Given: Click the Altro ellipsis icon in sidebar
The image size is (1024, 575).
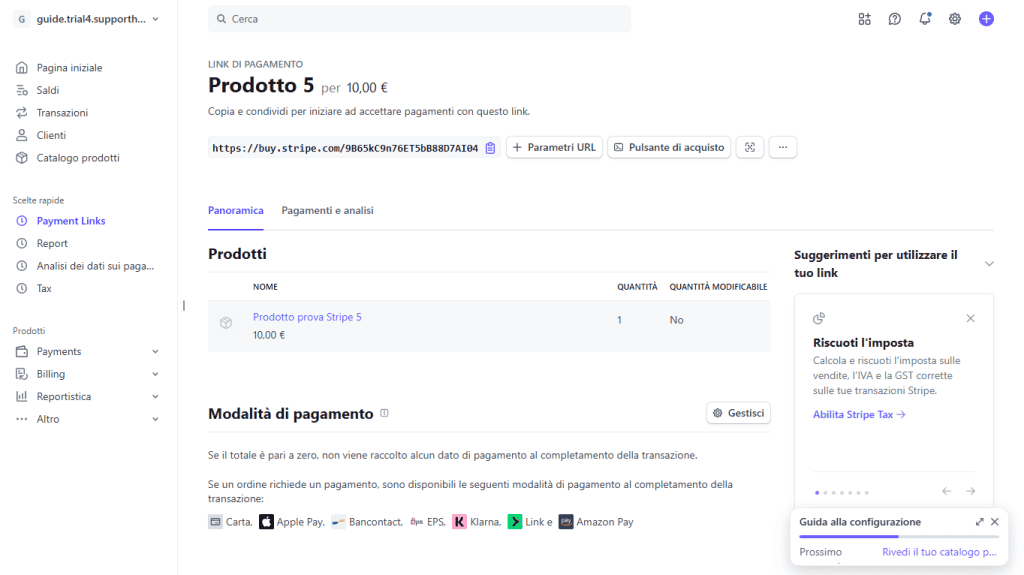Looking at the screenshot, I should [x=22, y=419].
